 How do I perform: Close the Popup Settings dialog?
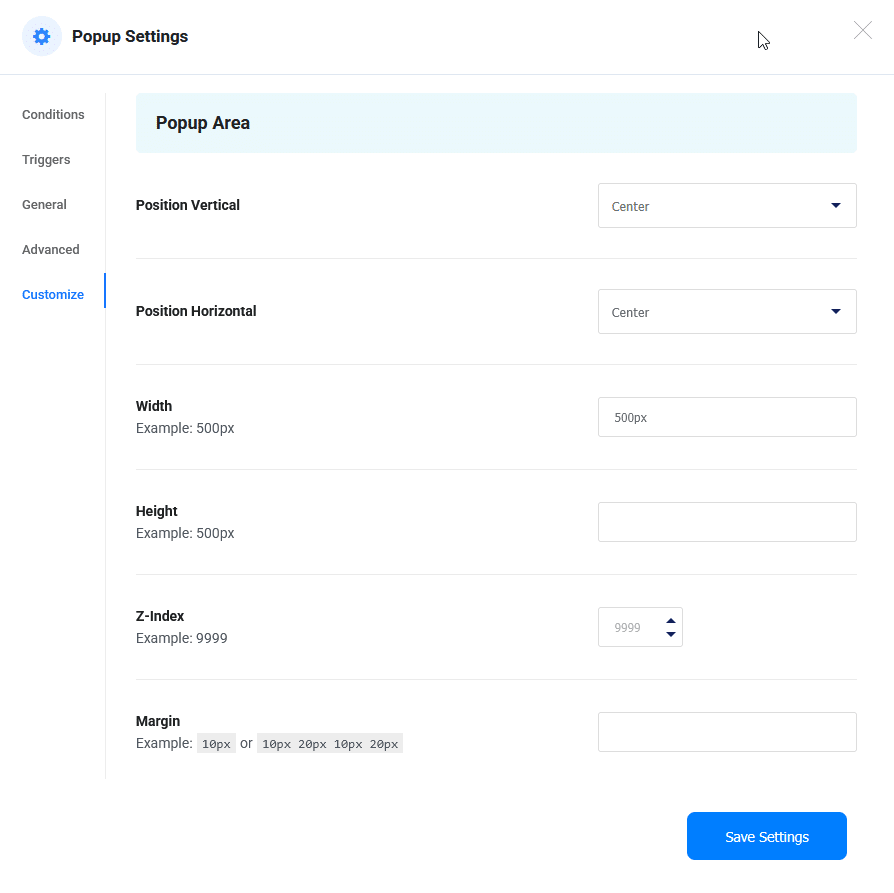pos(862,30)
